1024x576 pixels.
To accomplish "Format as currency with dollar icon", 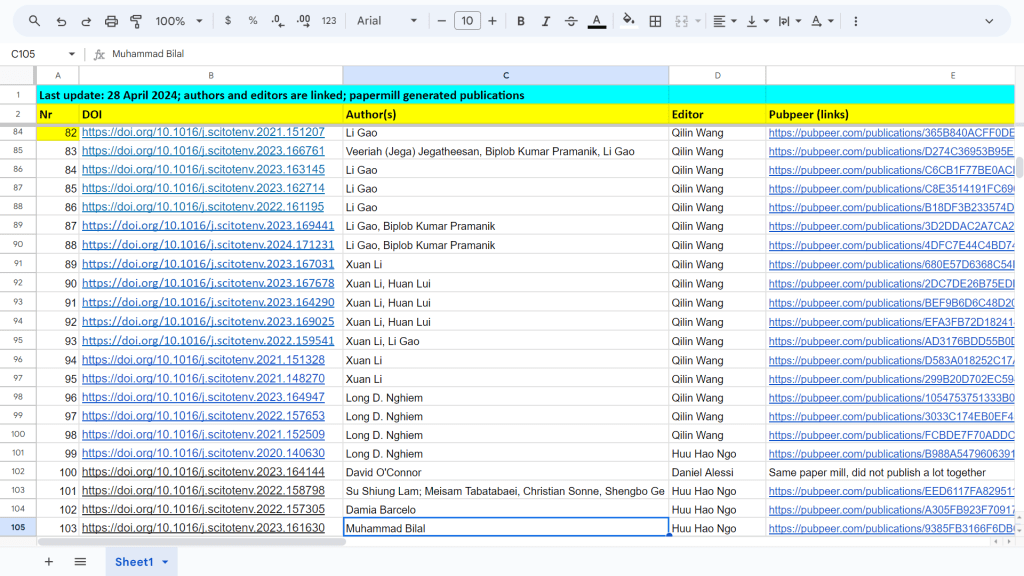I will (228, 21).
